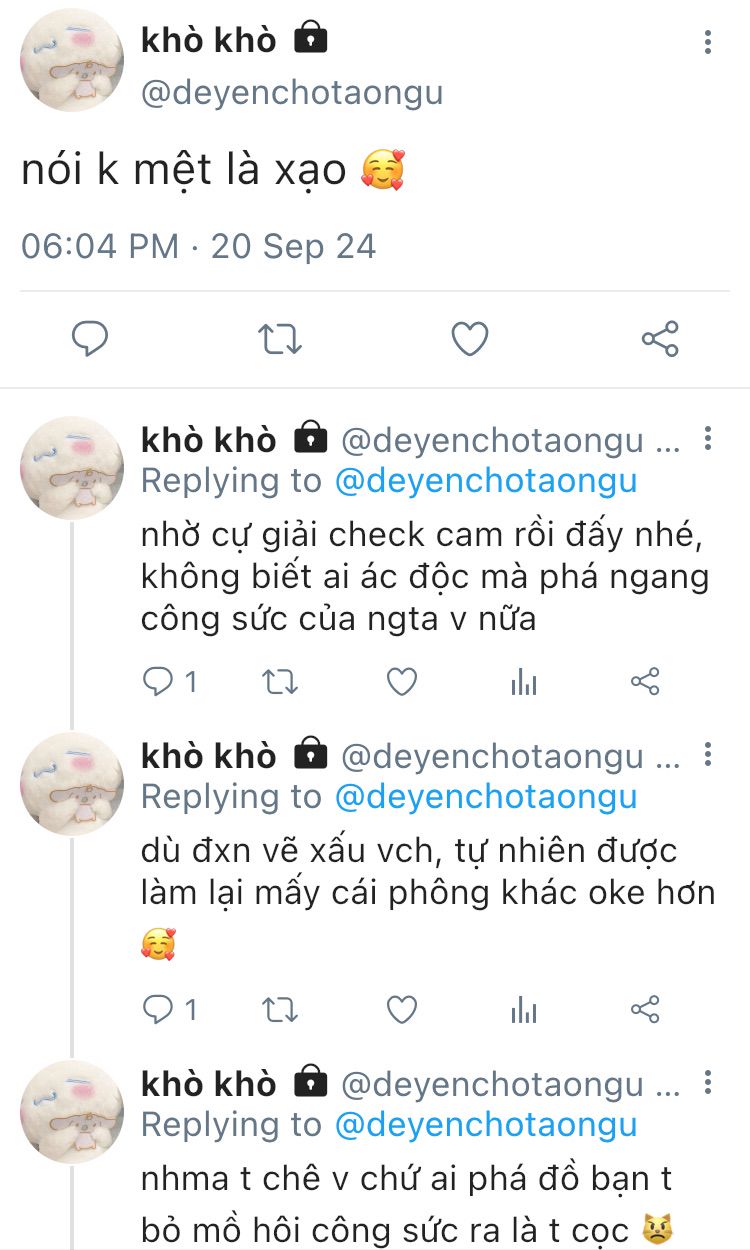
Task: Open the main tweet timestamp 06:04 PM
Action: [100, 246]
